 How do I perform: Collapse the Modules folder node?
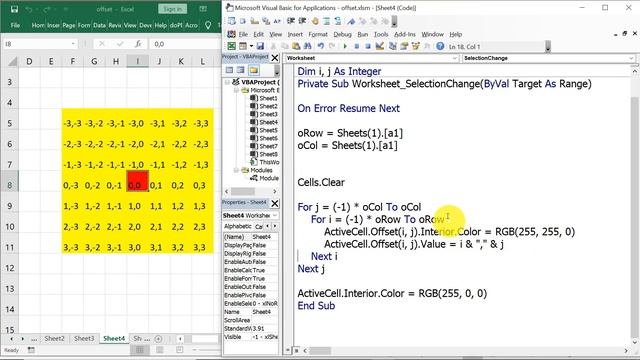pyautogui.click(x=236, y=170)
